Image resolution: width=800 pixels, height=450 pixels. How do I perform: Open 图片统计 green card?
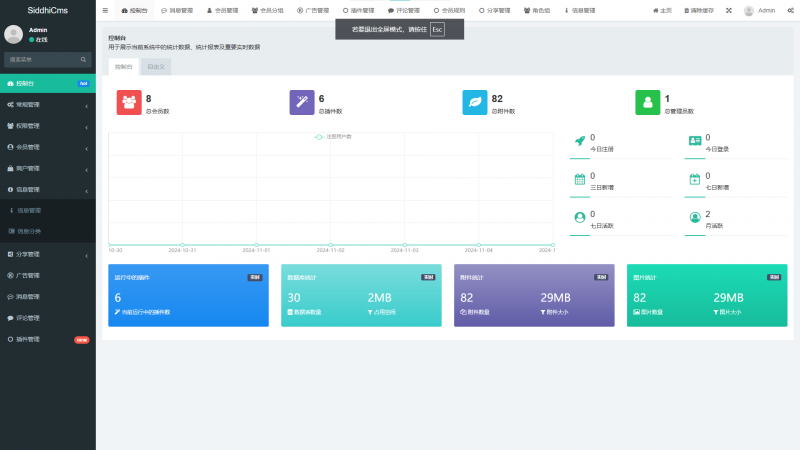point(707,295)
